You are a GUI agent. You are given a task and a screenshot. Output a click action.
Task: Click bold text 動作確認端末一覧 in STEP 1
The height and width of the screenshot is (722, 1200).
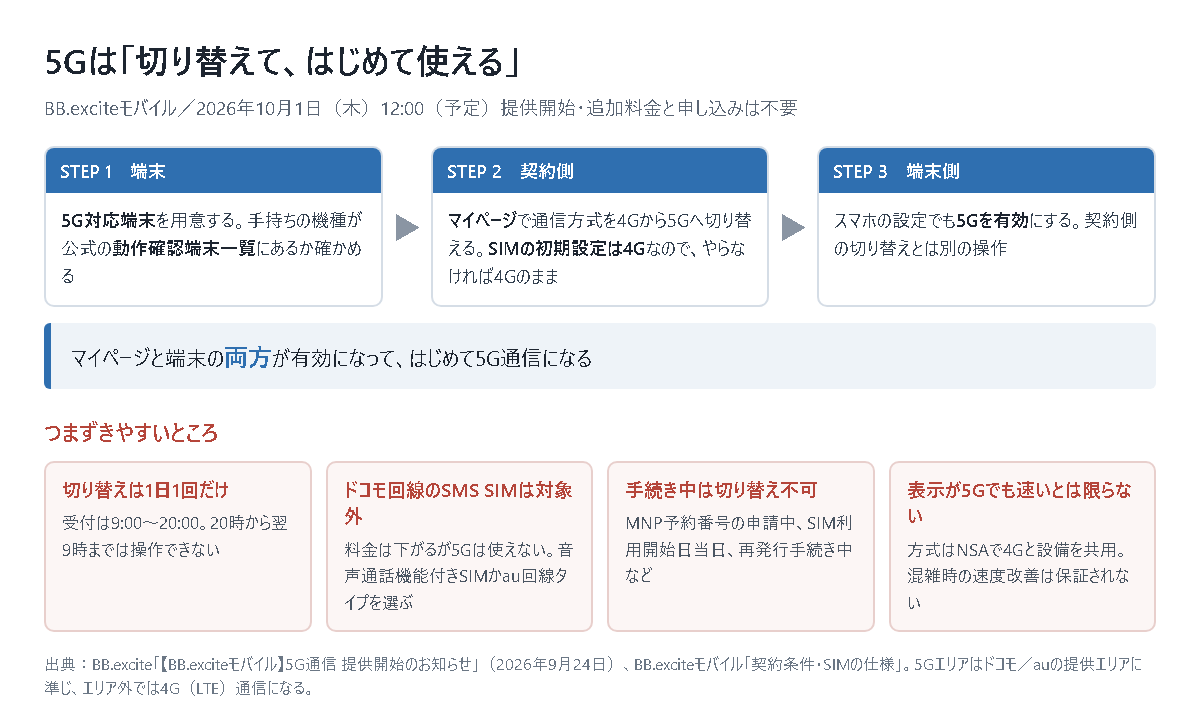[x=184, y=248]
